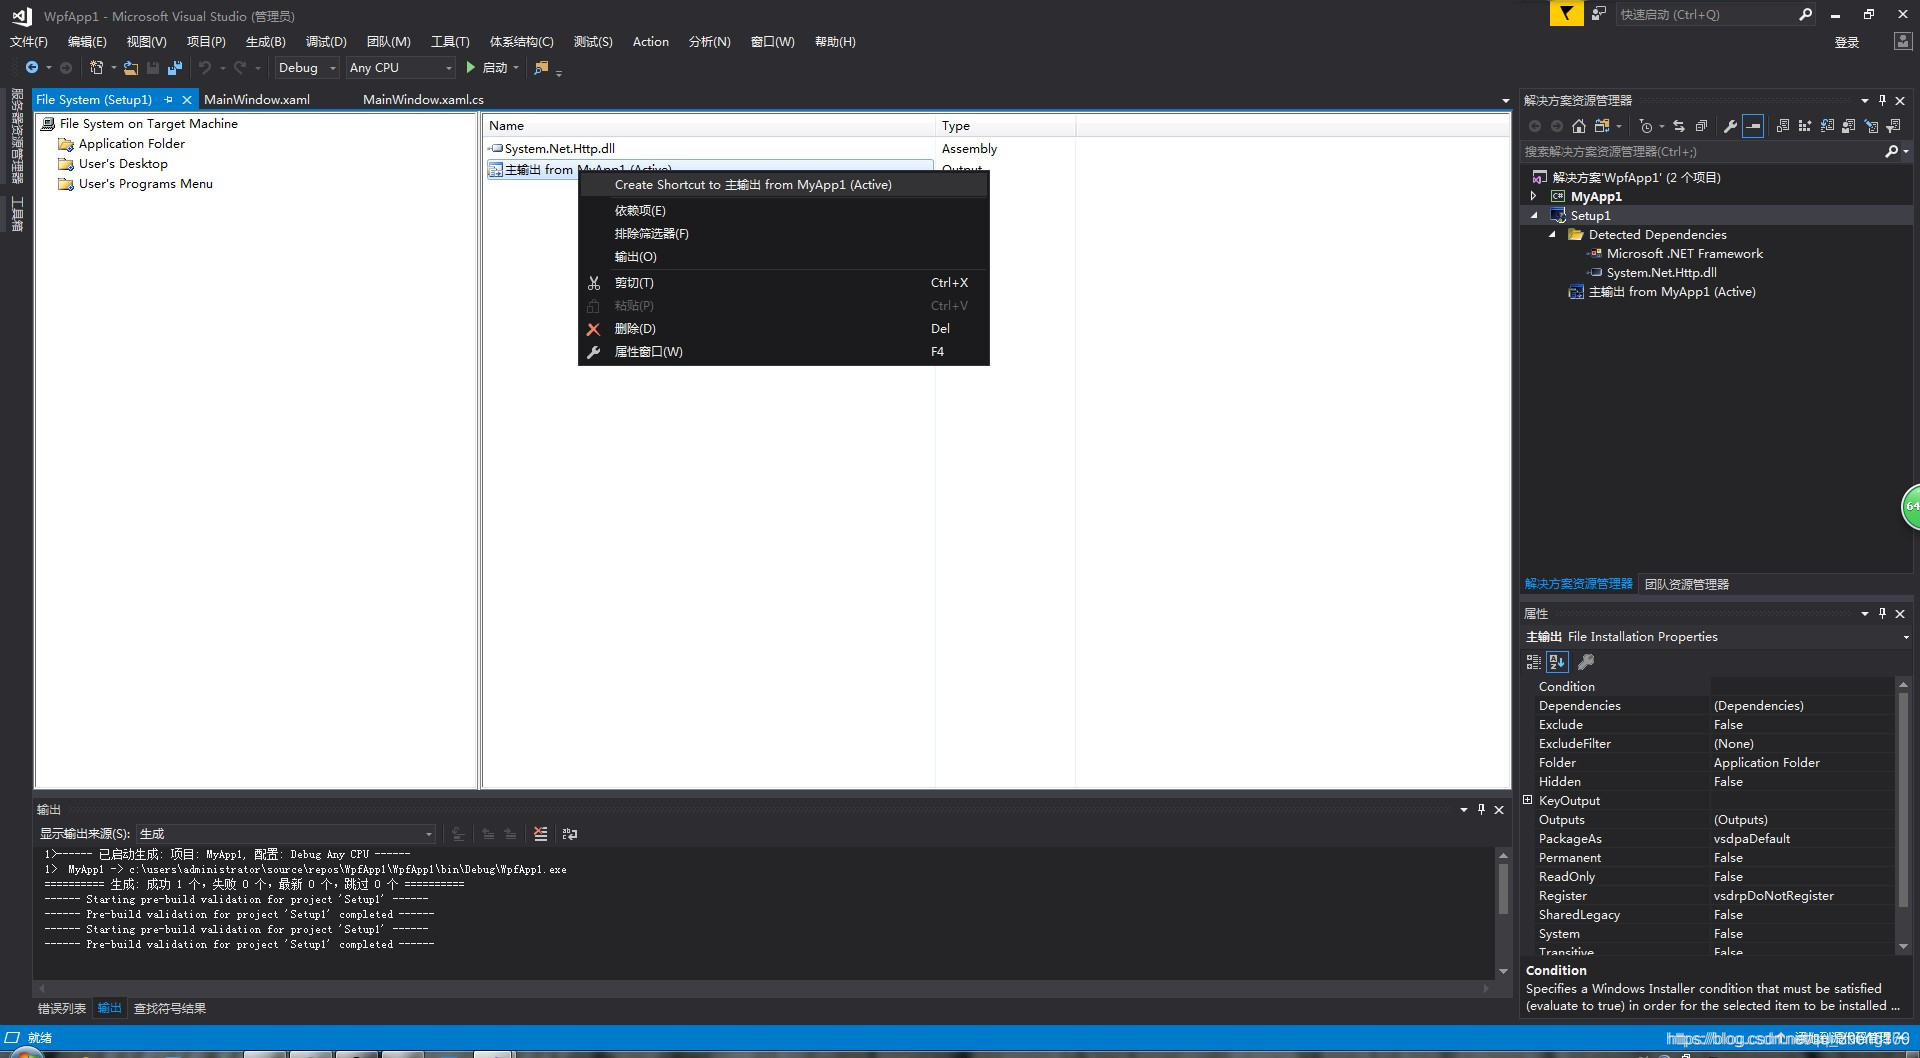Collapse the Setup1 project node

(x=1534, y=216)
